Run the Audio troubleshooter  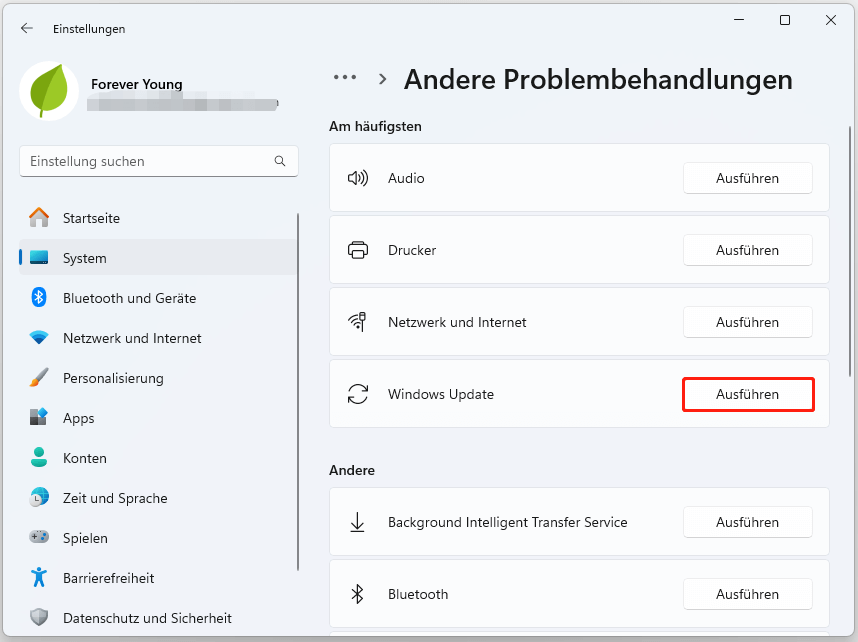coord(747,178)
